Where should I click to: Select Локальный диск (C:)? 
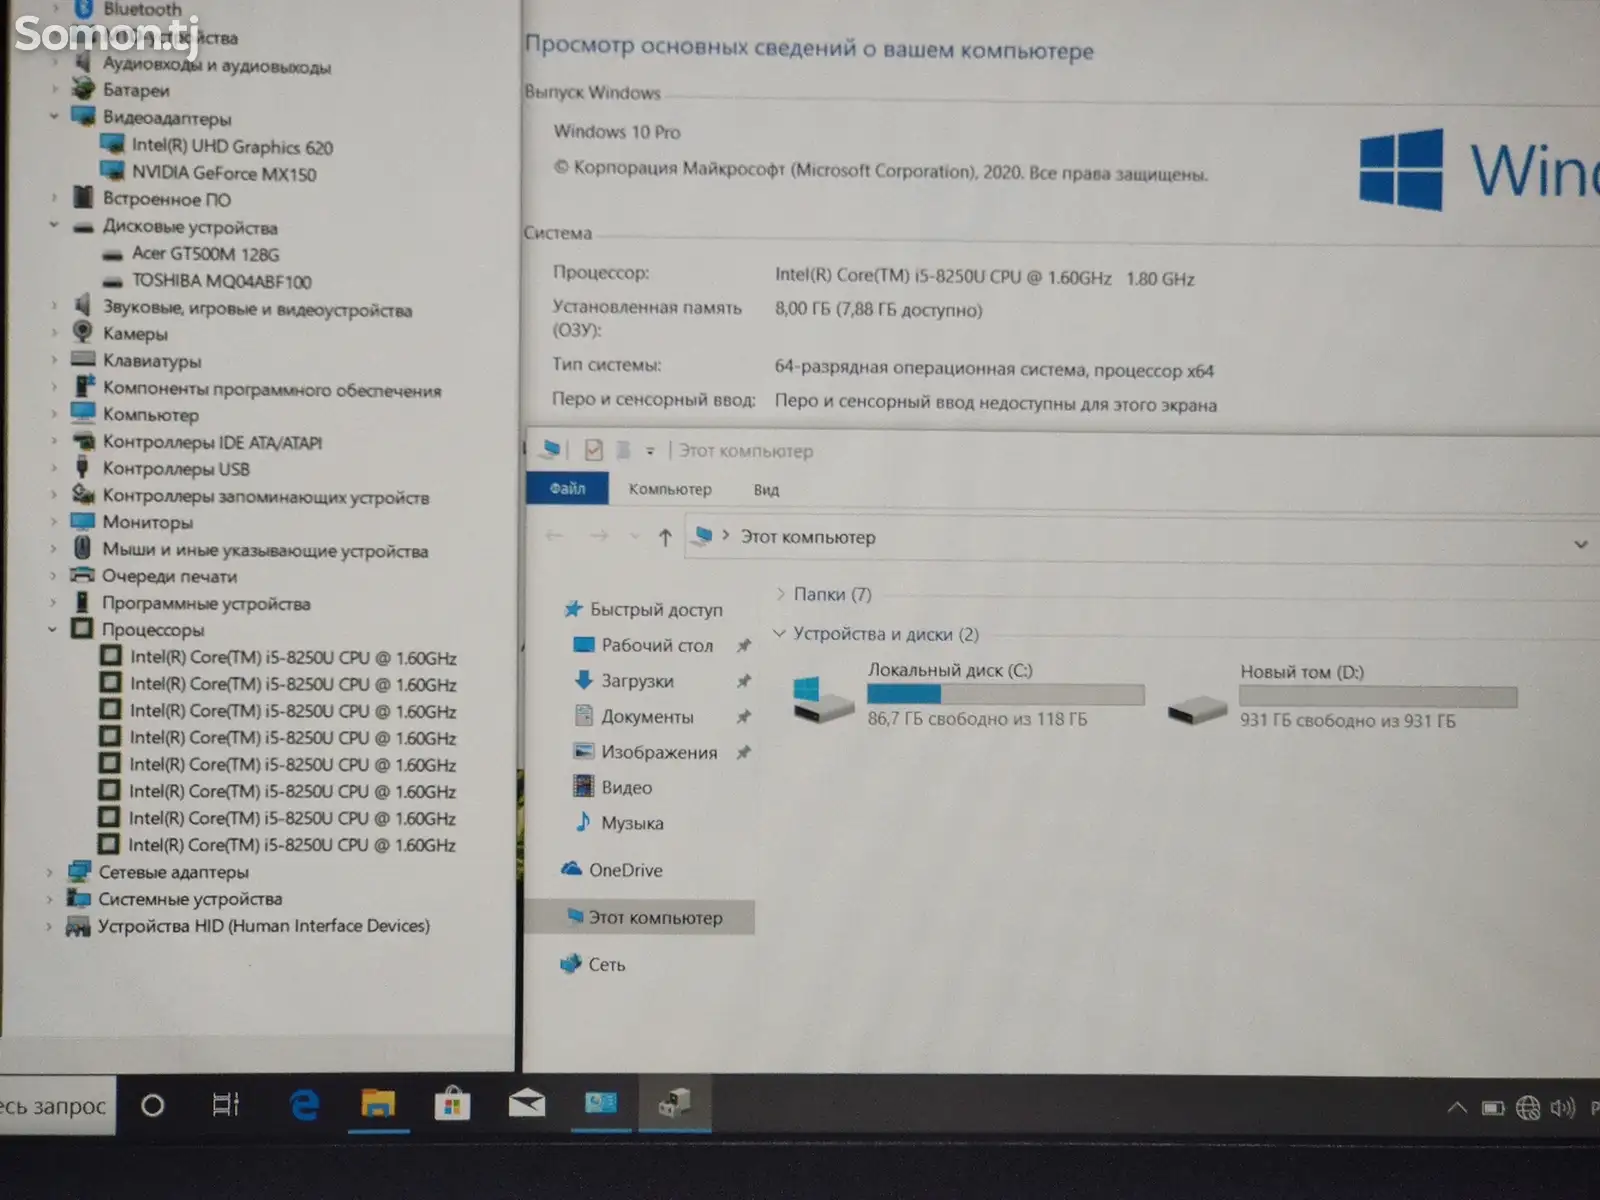pos(967,695)
